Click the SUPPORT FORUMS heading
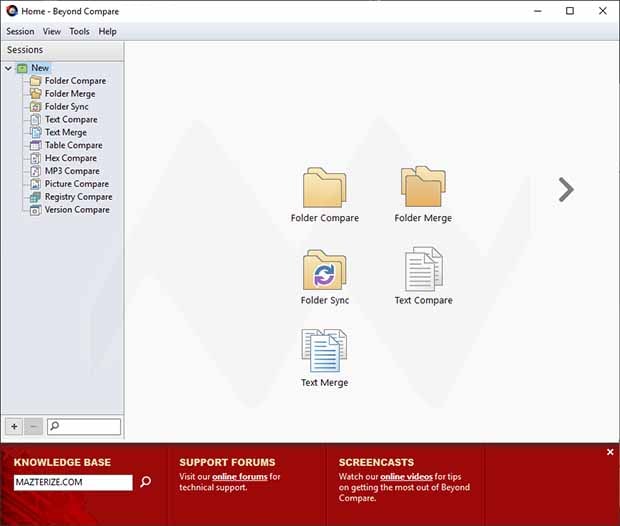This screenshot has width=620, height=526. coord(227,462)
